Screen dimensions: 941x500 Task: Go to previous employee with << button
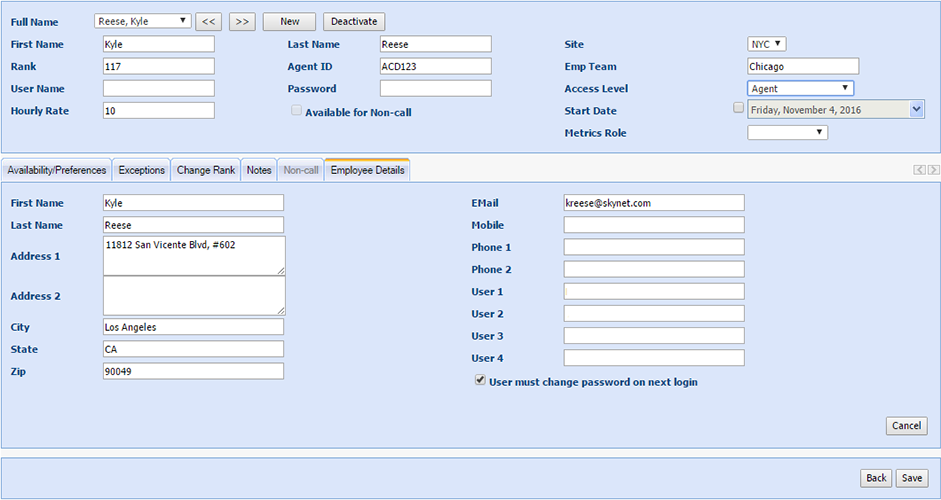(208, 21)
